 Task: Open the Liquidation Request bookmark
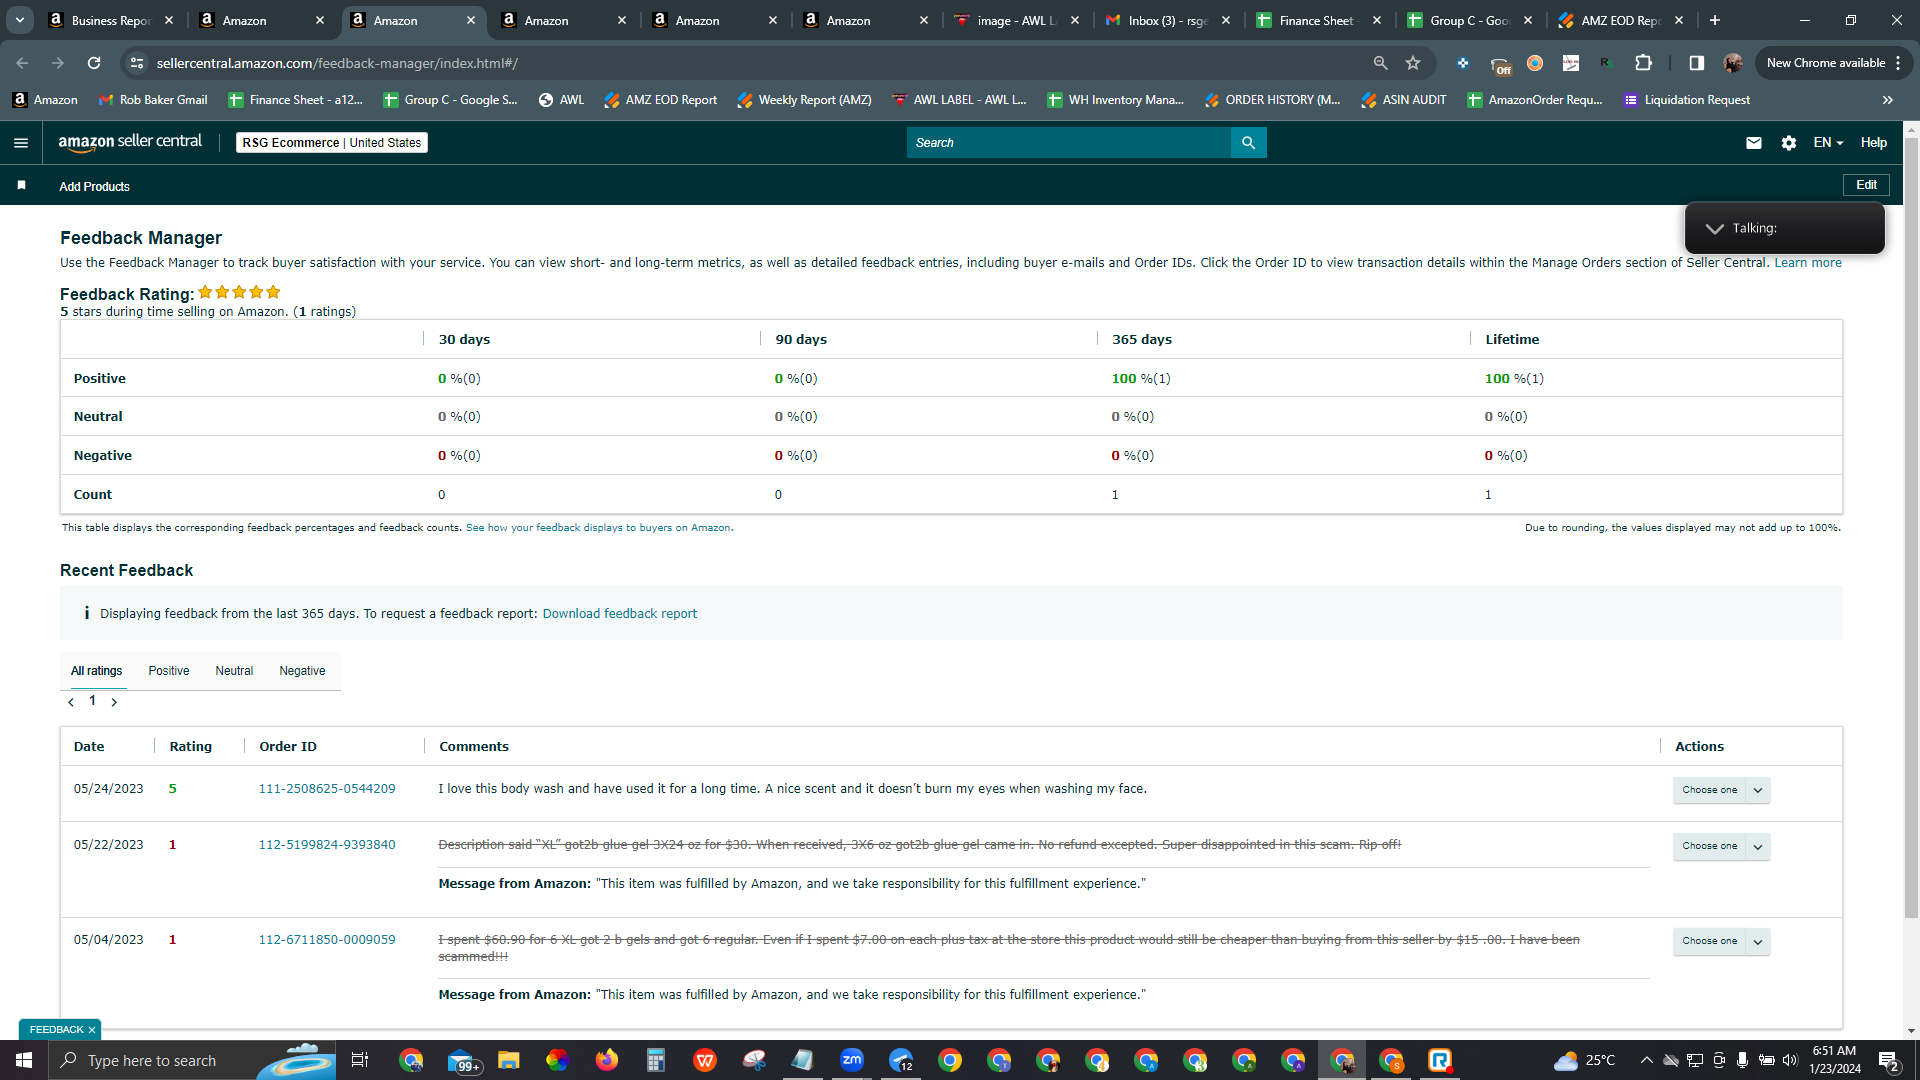(x=1687, y=100)
